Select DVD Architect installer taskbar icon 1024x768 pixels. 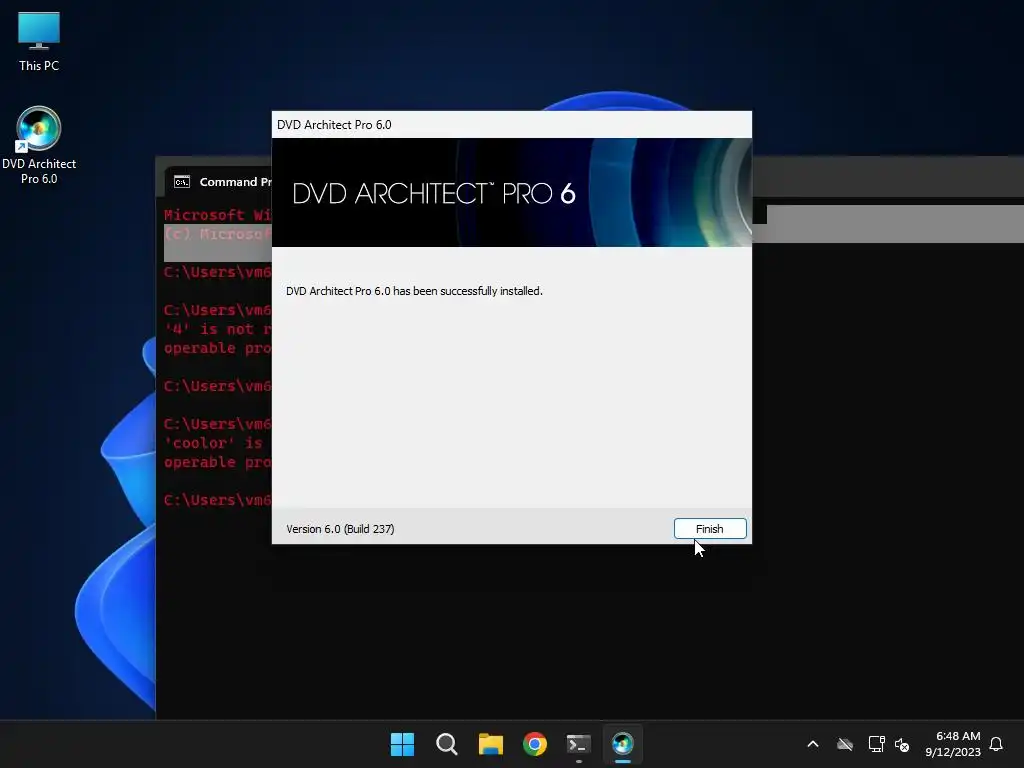622,744
